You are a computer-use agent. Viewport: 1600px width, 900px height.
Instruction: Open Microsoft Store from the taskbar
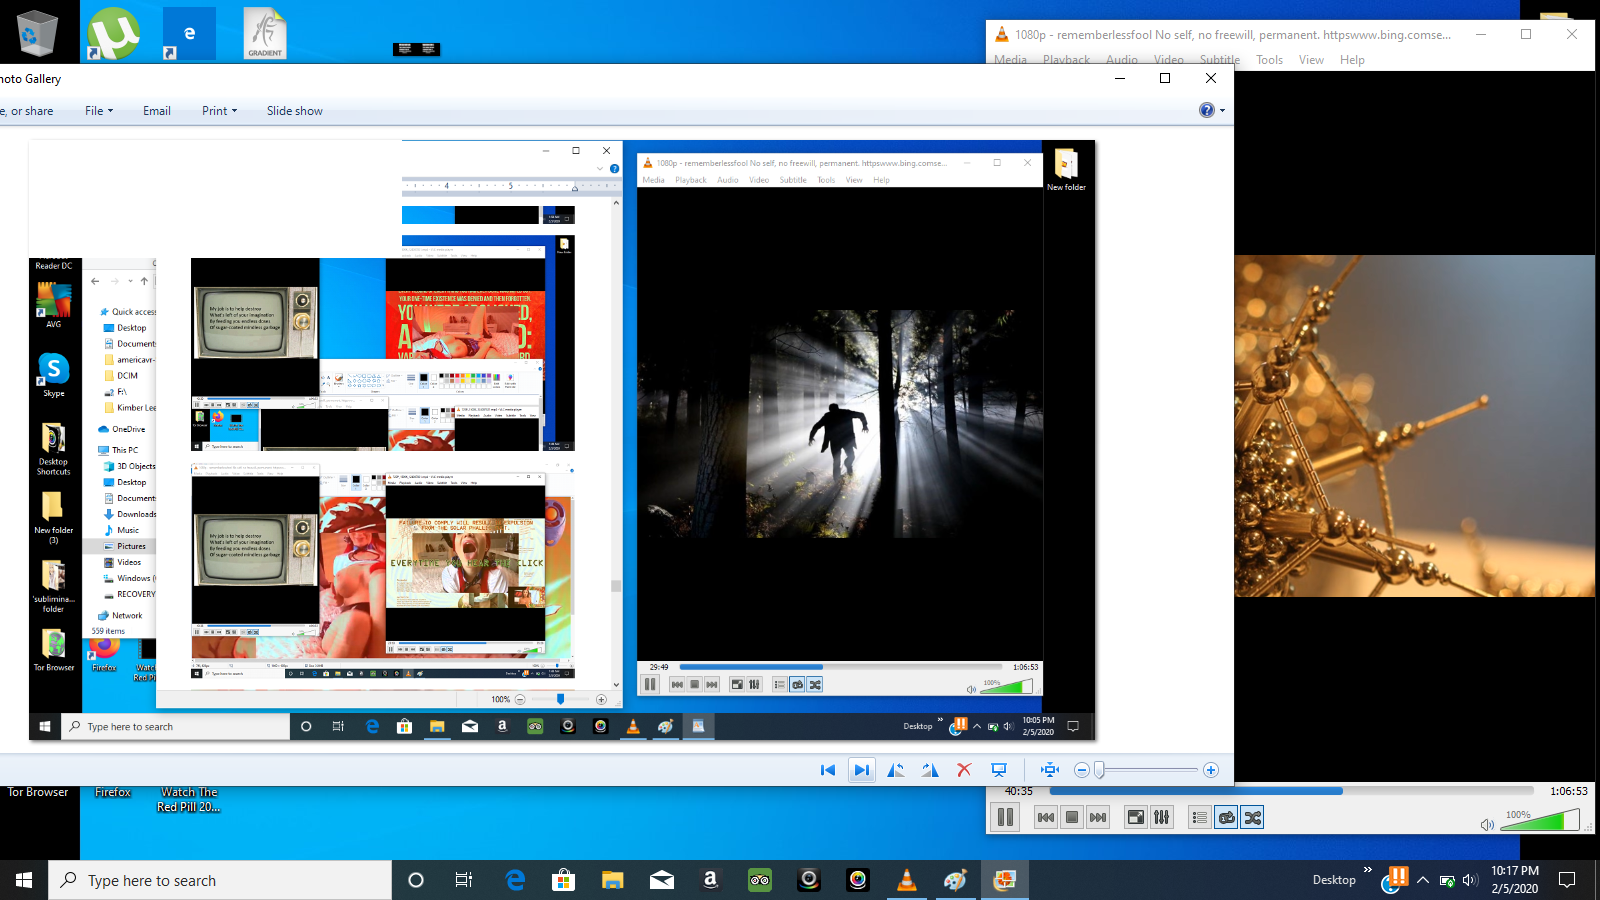click(564, 880)
